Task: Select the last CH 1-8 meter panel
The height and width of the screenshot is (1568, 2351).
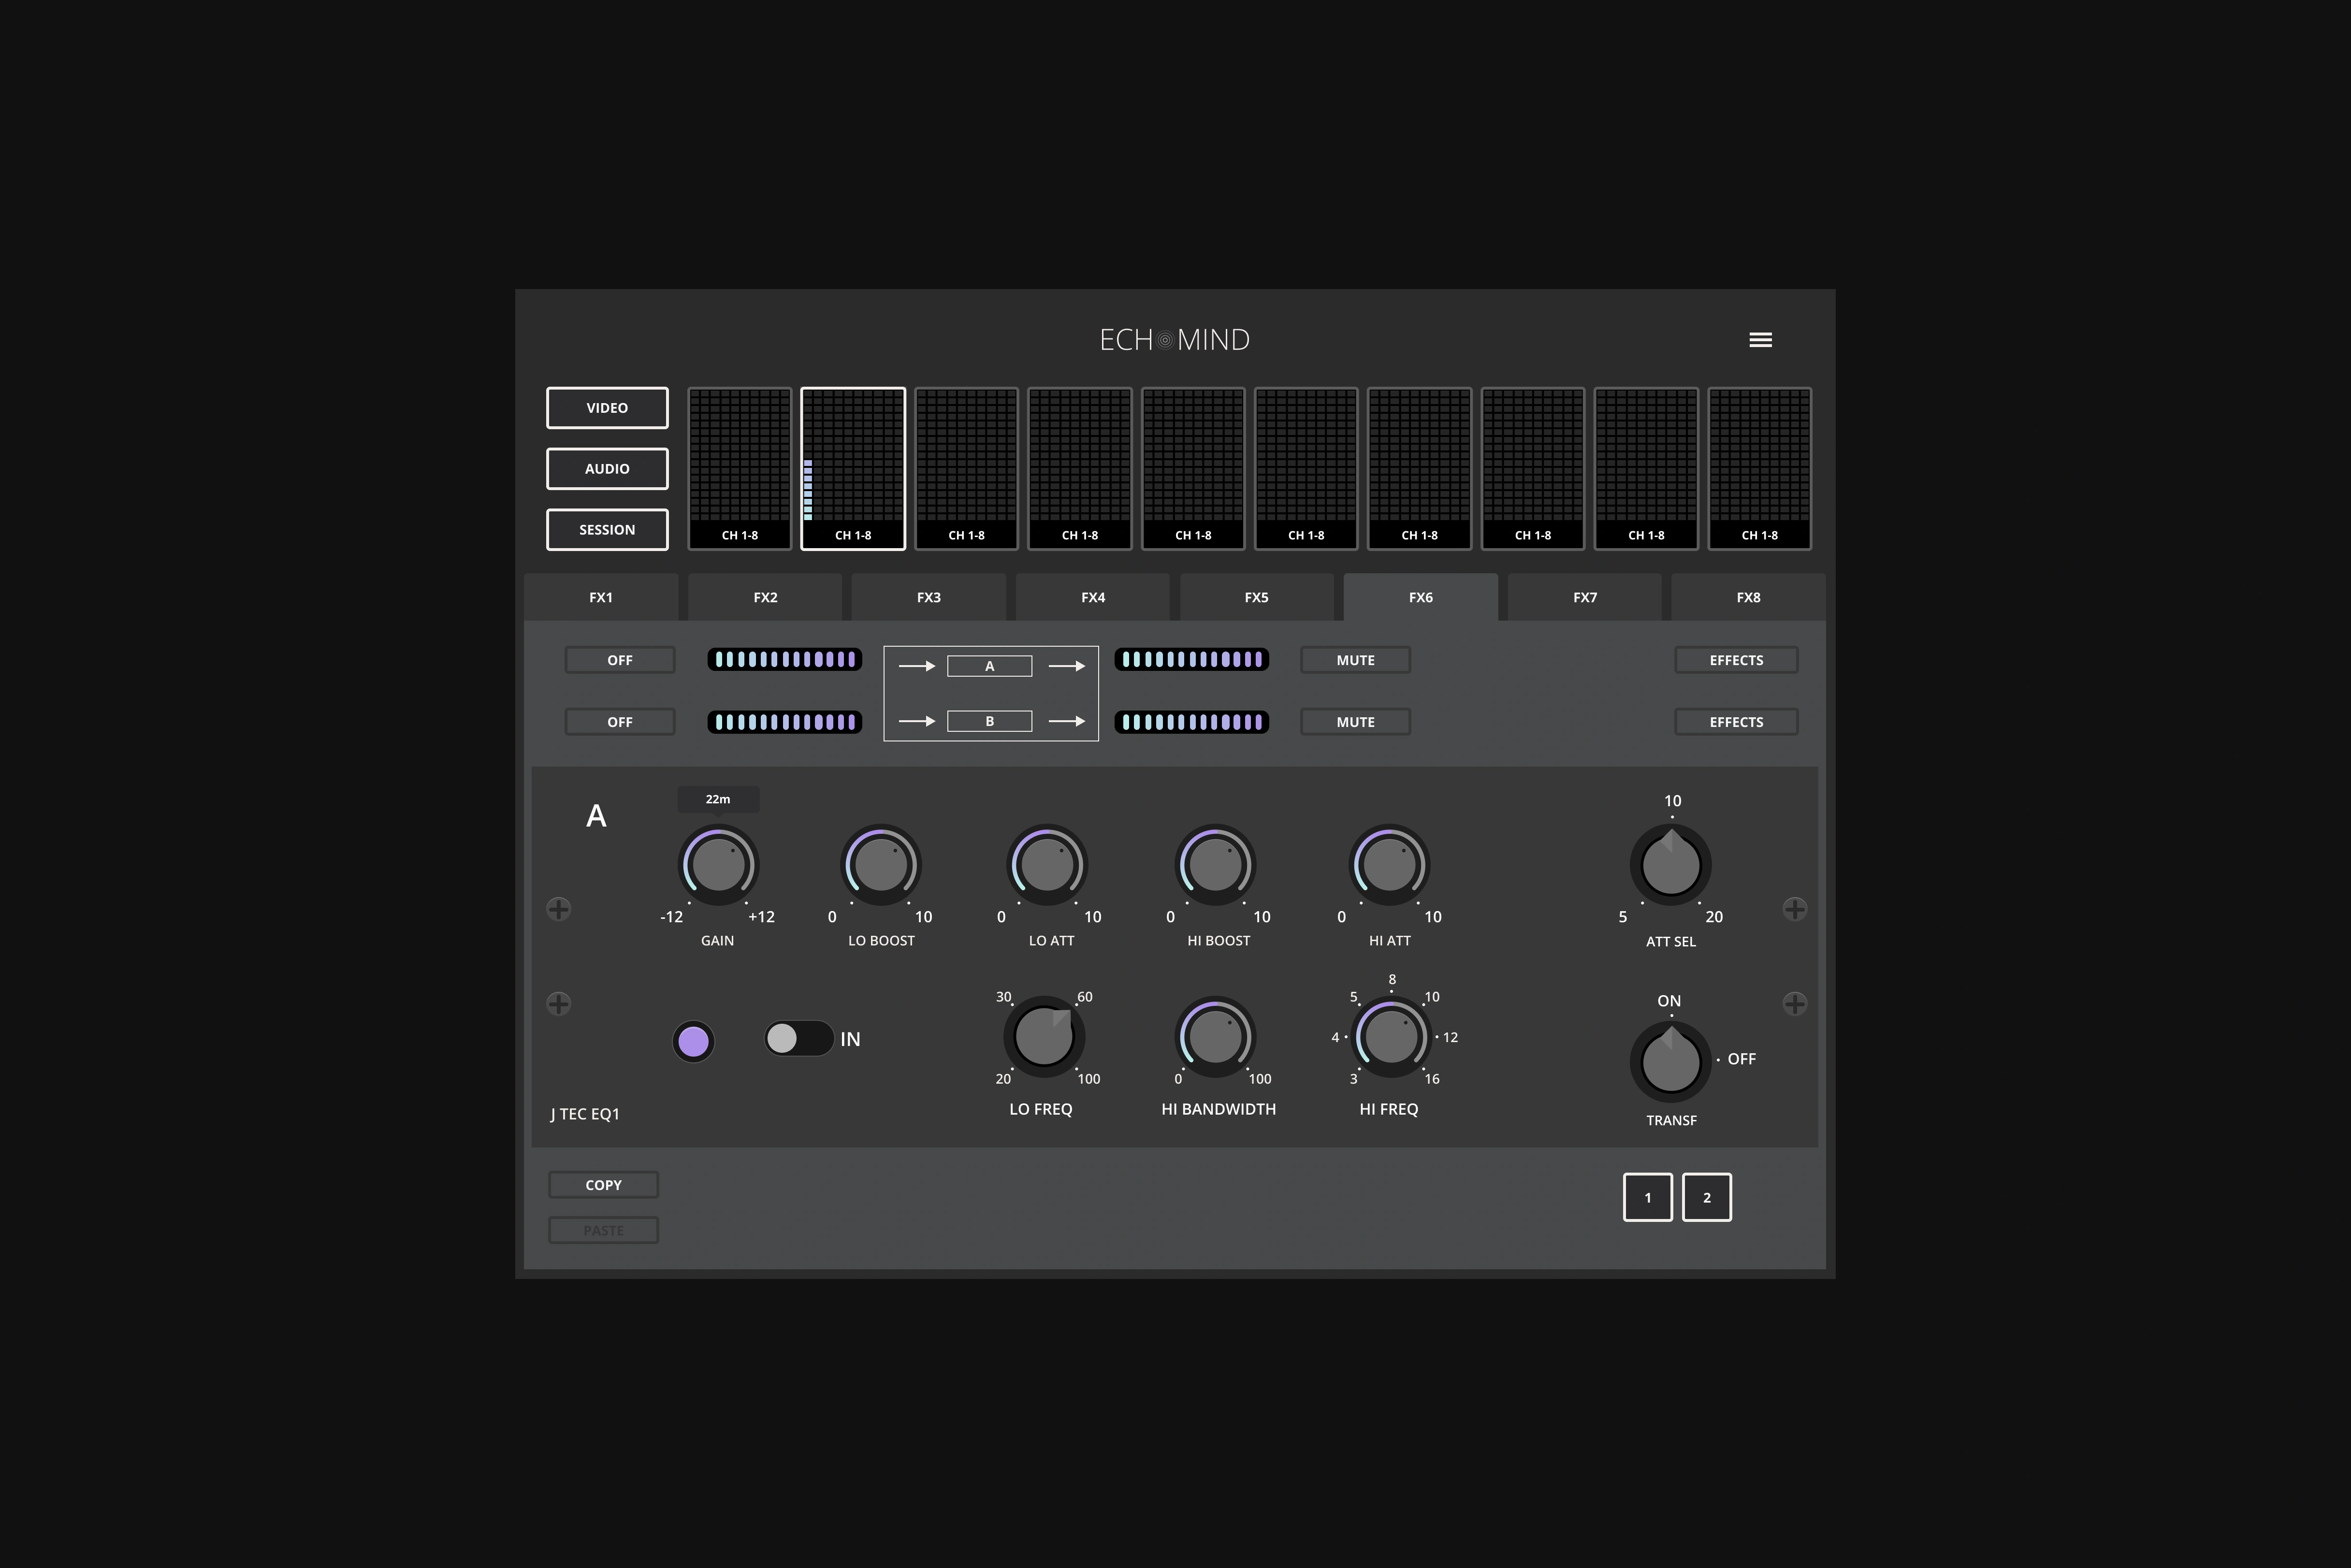Action: tap(1760, 469)
